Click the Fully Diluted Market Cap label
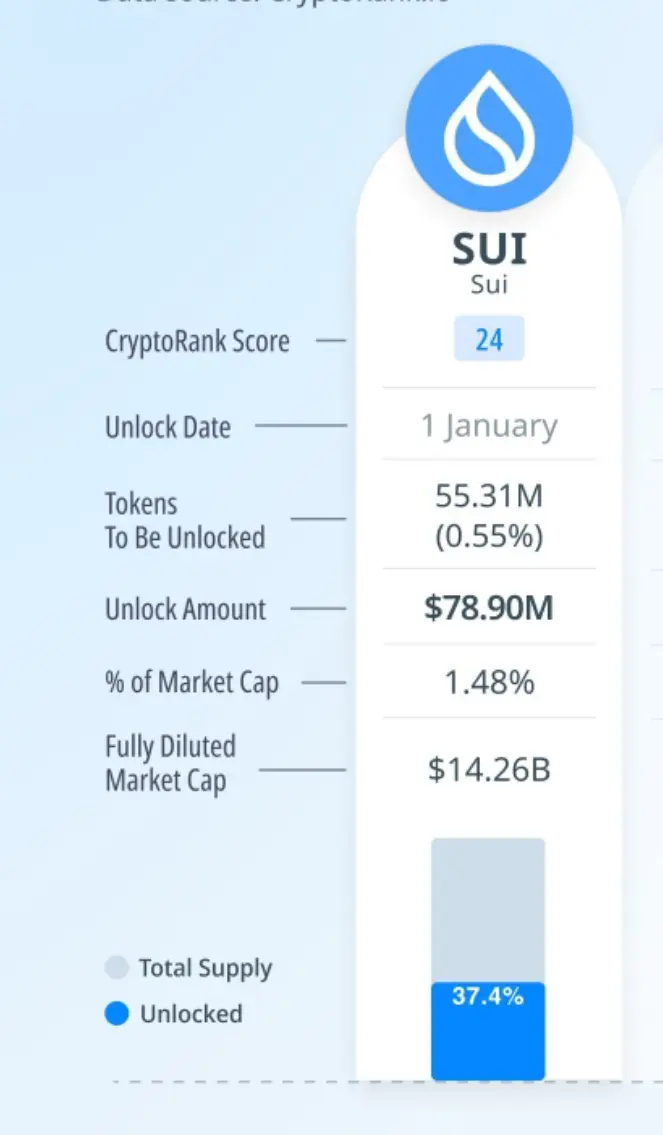Image resolution: width=663 pixels, height=1135 pixels. 171,764
